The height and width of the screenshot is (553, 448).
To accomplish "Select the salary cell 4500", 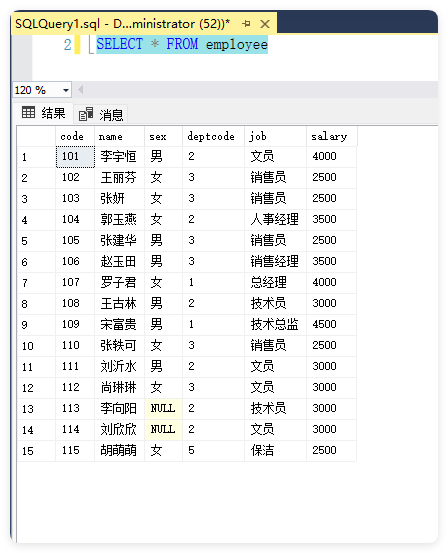I will 331,324.
